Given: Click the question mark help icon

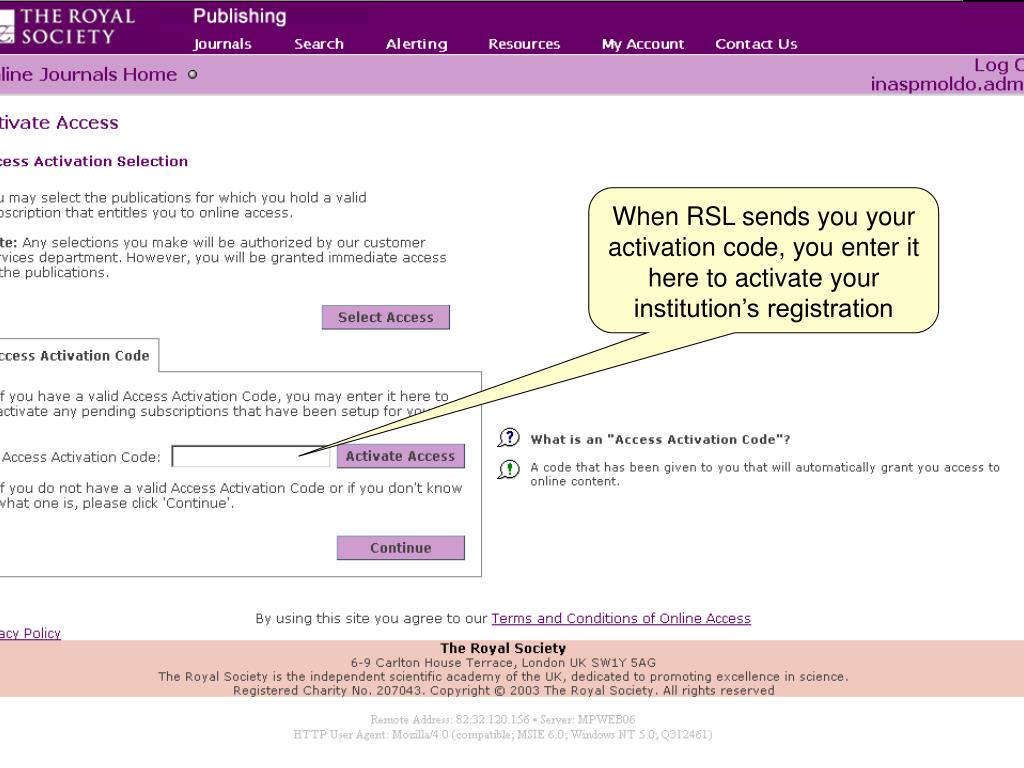Looking at the screenshot, I should pos(509,438).
